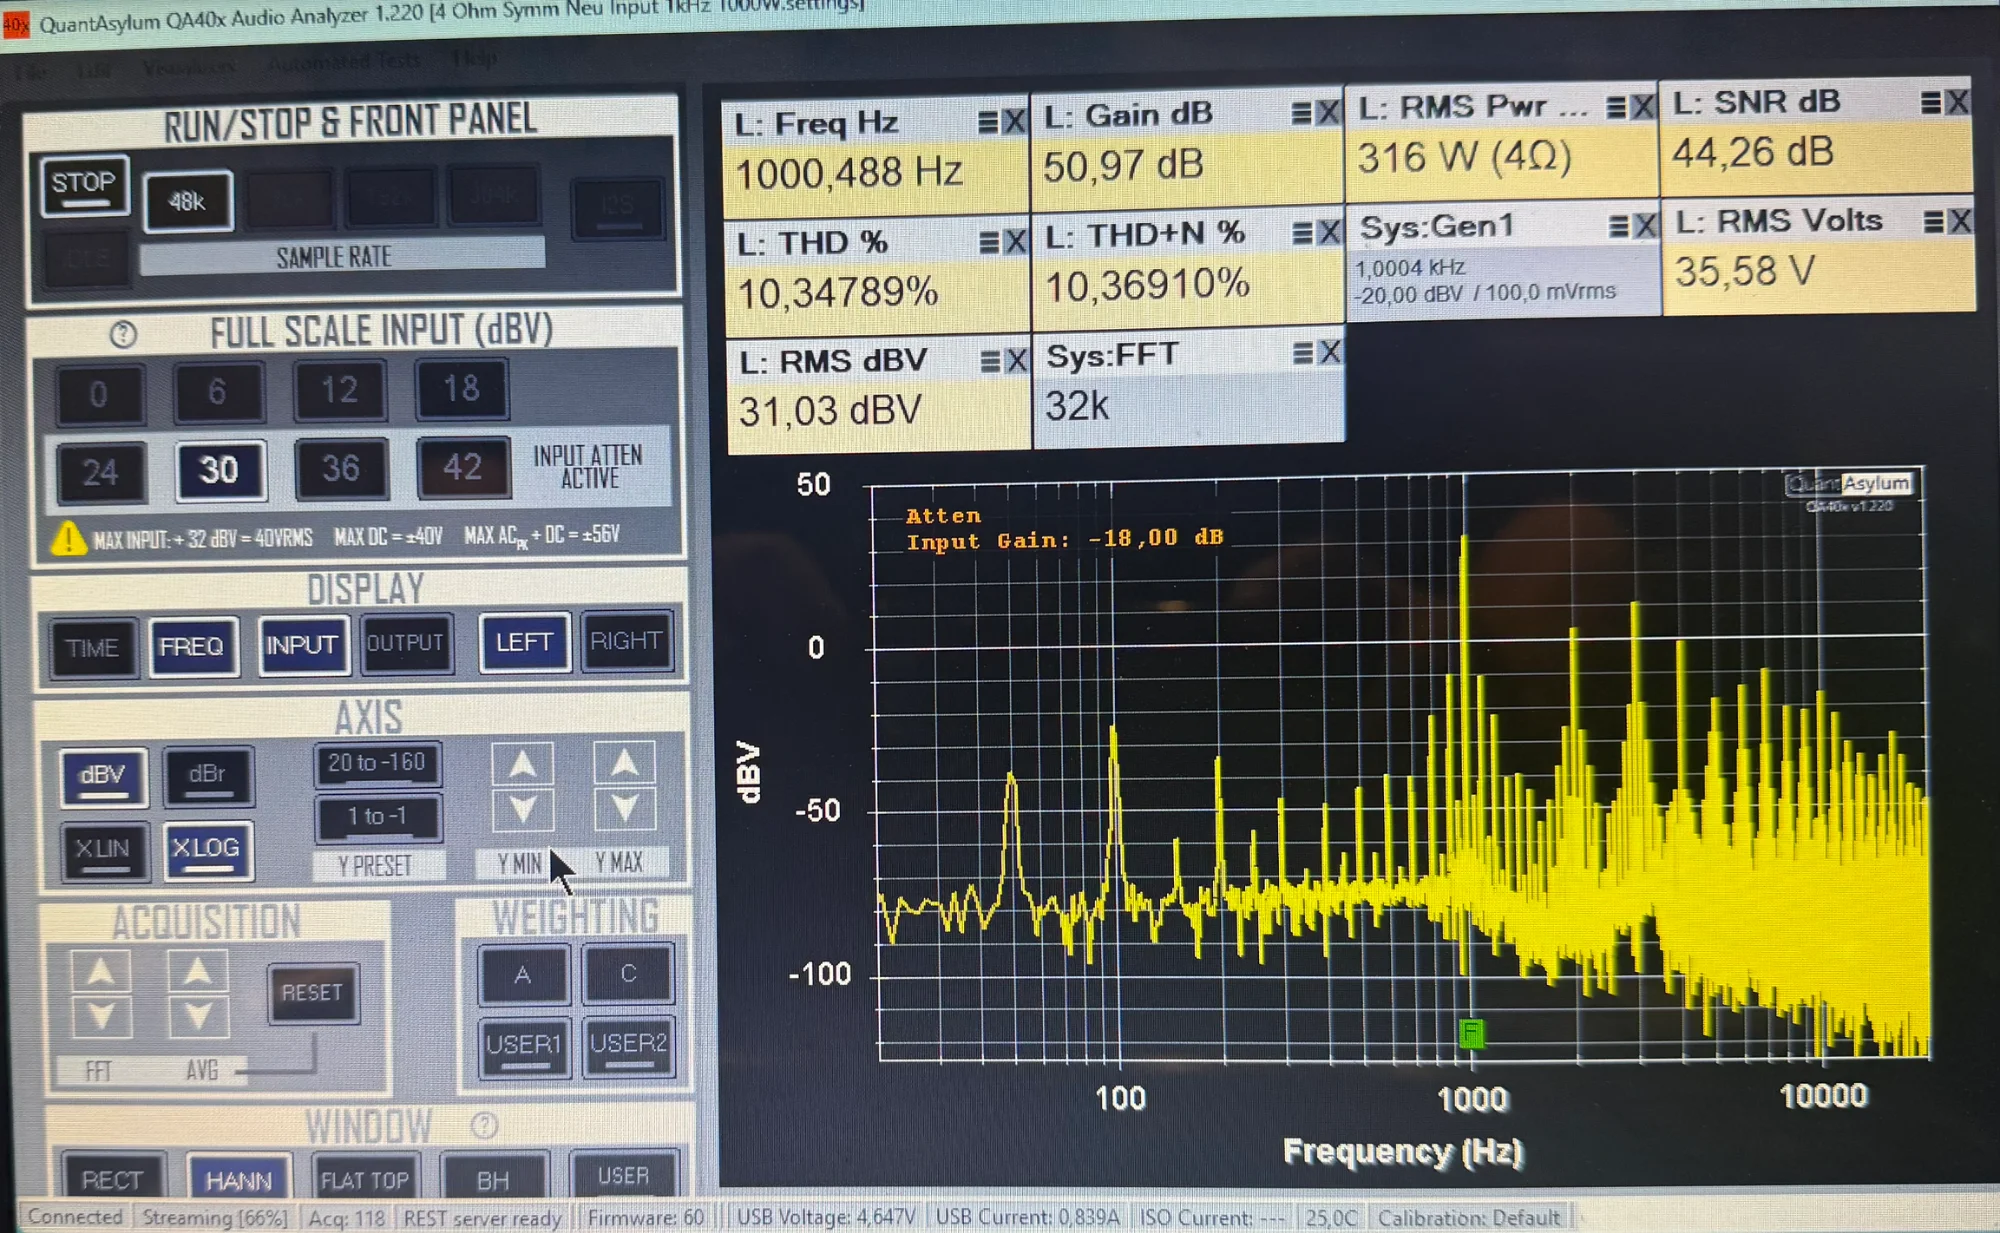This screenshot has height=1233, width=2000.
Task: Open the Automated Tests menu
Action: (x=345, y=63)
